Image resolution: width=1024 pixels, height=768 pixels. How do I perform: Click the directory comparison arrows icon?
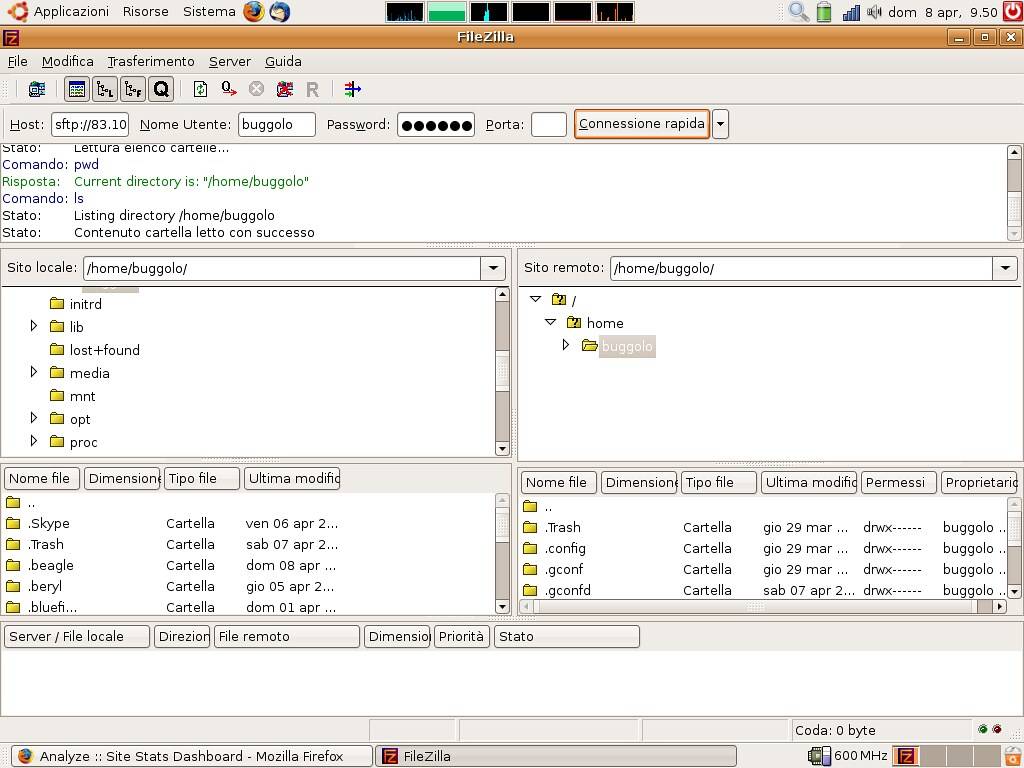coord(352,89)
